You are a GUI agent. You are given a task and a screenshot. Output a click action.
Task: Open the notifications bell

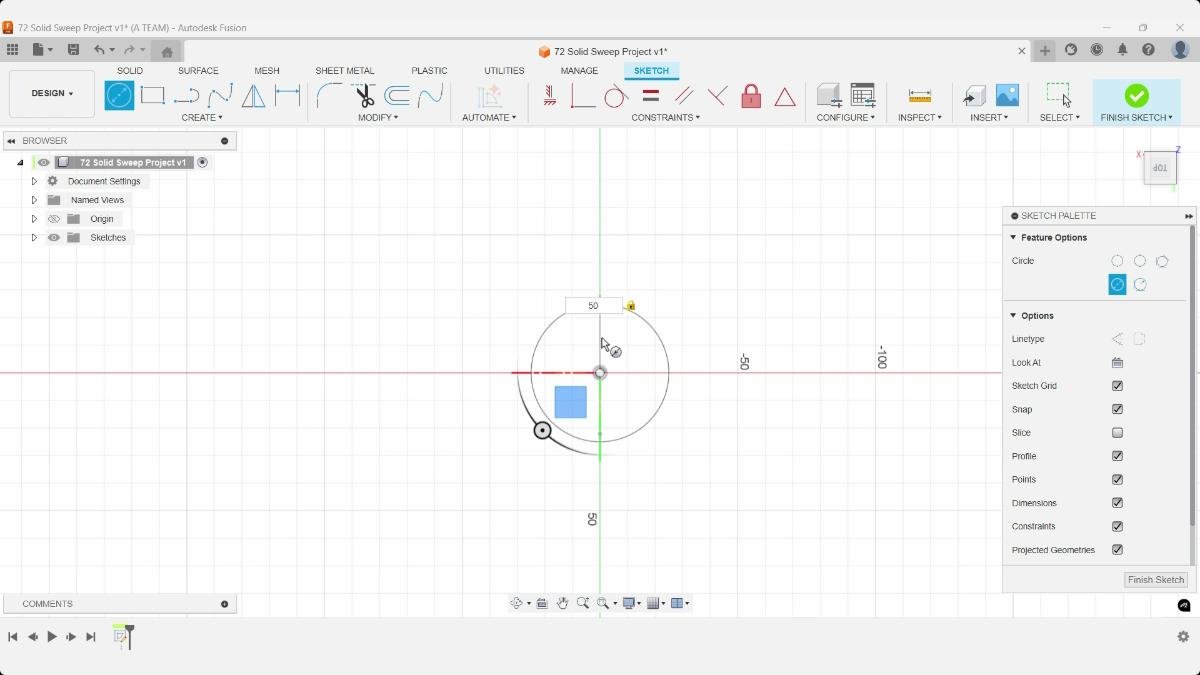1122,50
